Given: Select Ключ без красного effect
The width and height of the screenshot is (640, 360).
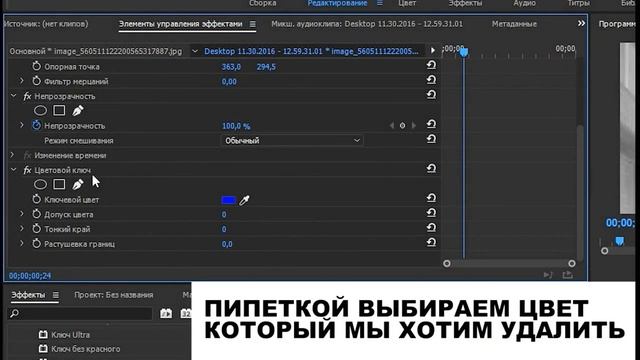Looking at the screenshot, I should (x=85, y=349).
